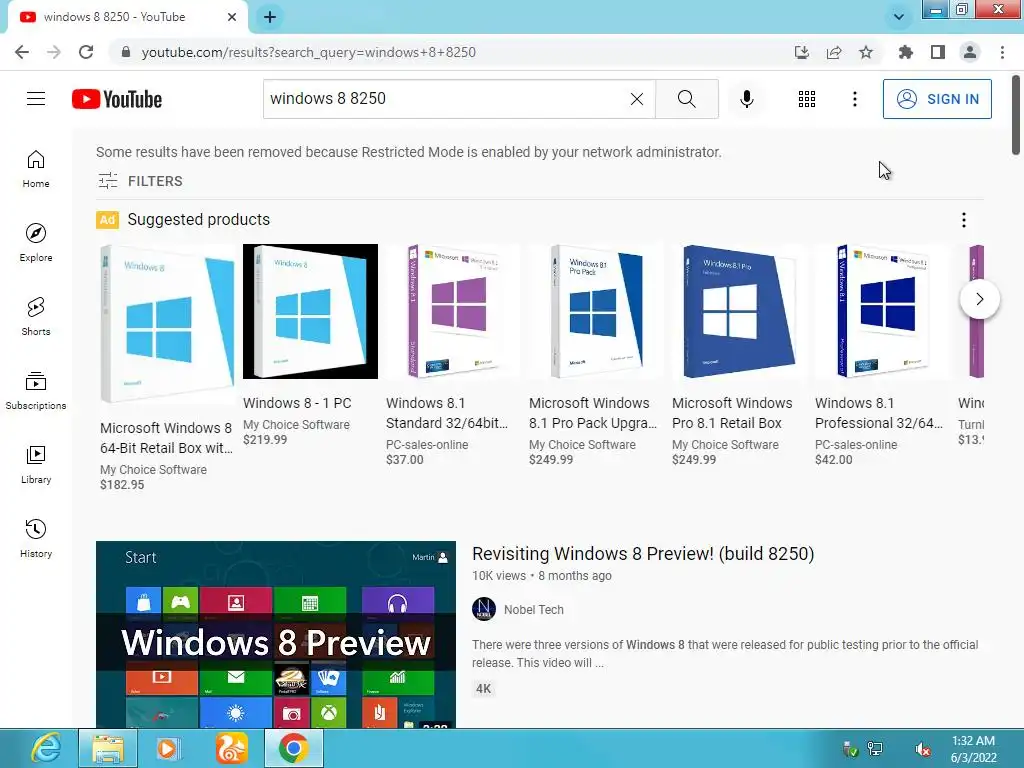Open UC Browser from taskbar
Image resolution: width=1024 pixels, height=768 pixels.
231,748
